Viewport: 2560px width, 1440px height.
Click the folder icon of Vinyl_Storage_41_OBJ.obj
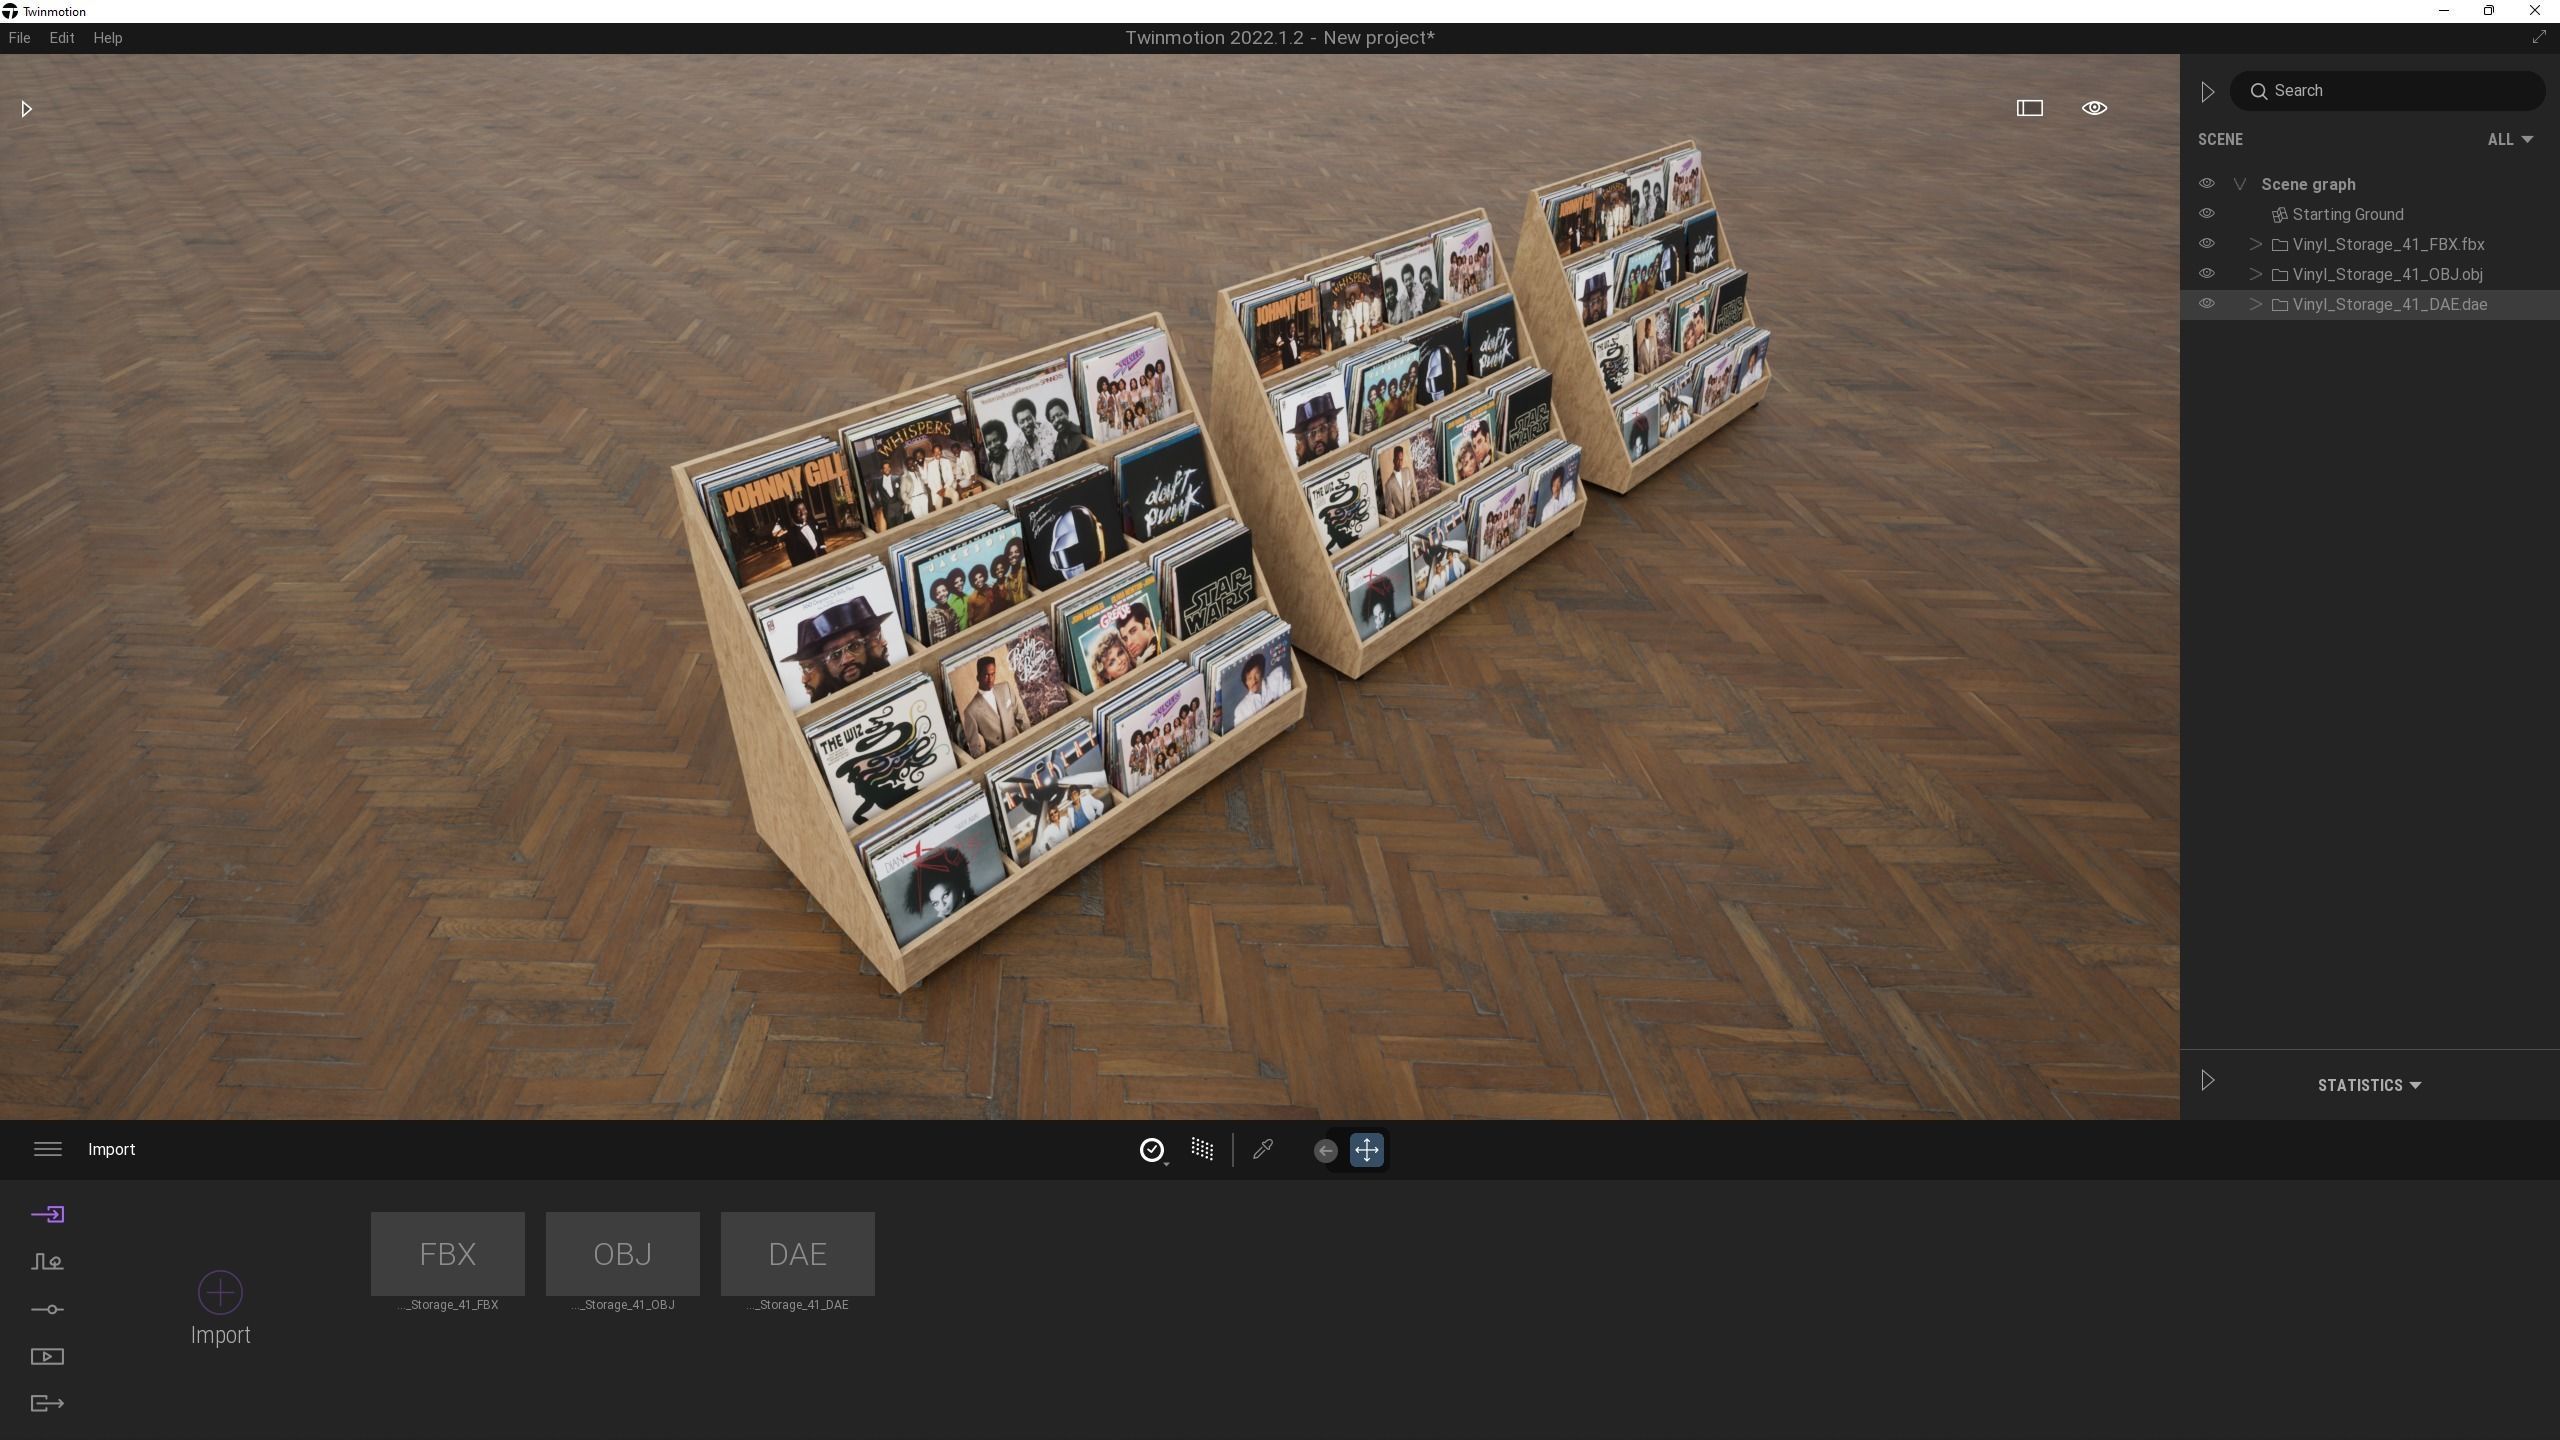[x=2280, y=275]
